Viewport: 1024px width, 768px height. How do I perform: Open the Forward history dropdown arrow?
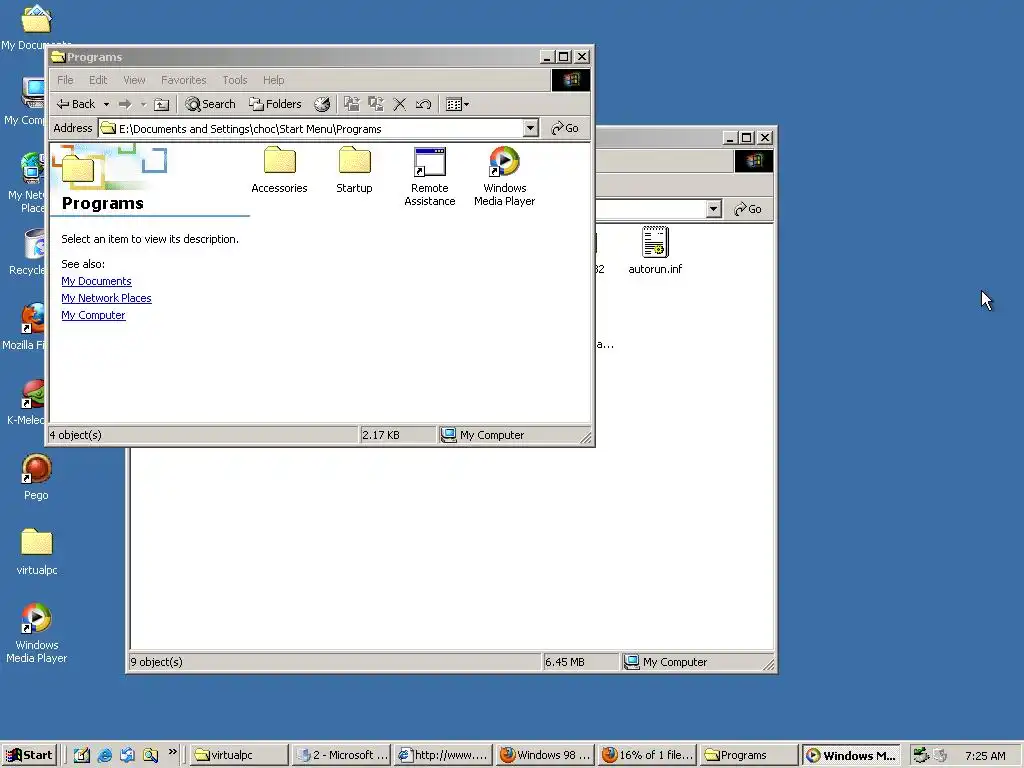[143, 104]
